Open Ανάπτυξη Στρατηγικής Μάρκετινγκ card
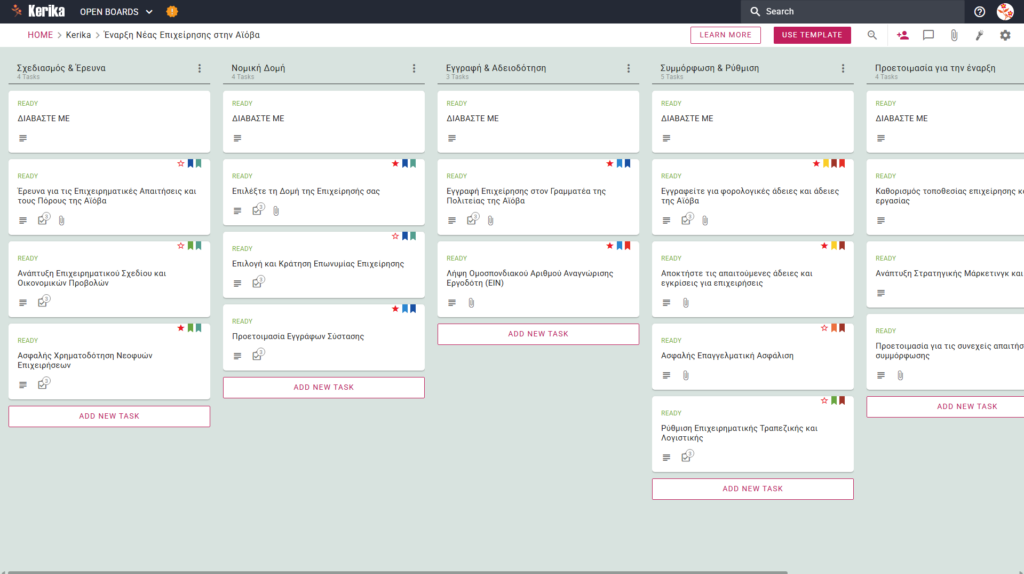 pos(945,275)
